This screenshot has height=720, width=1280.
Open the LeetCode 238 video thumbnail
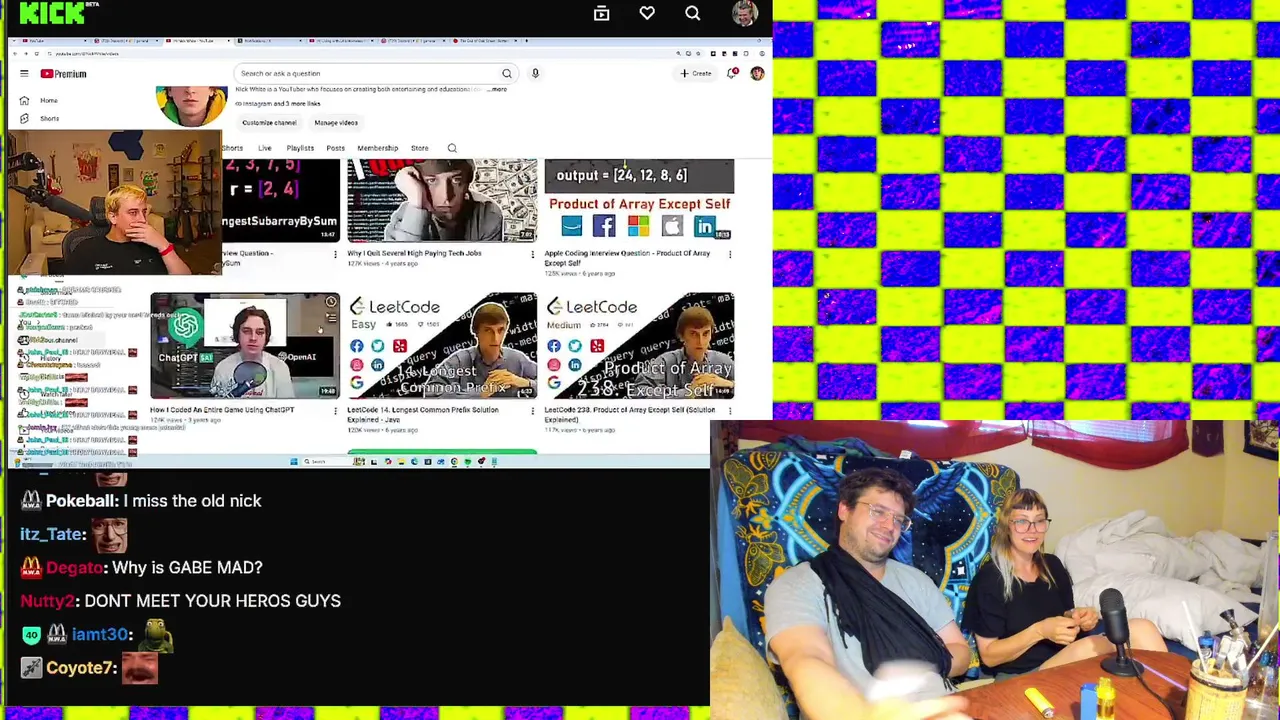coord(639,345)
